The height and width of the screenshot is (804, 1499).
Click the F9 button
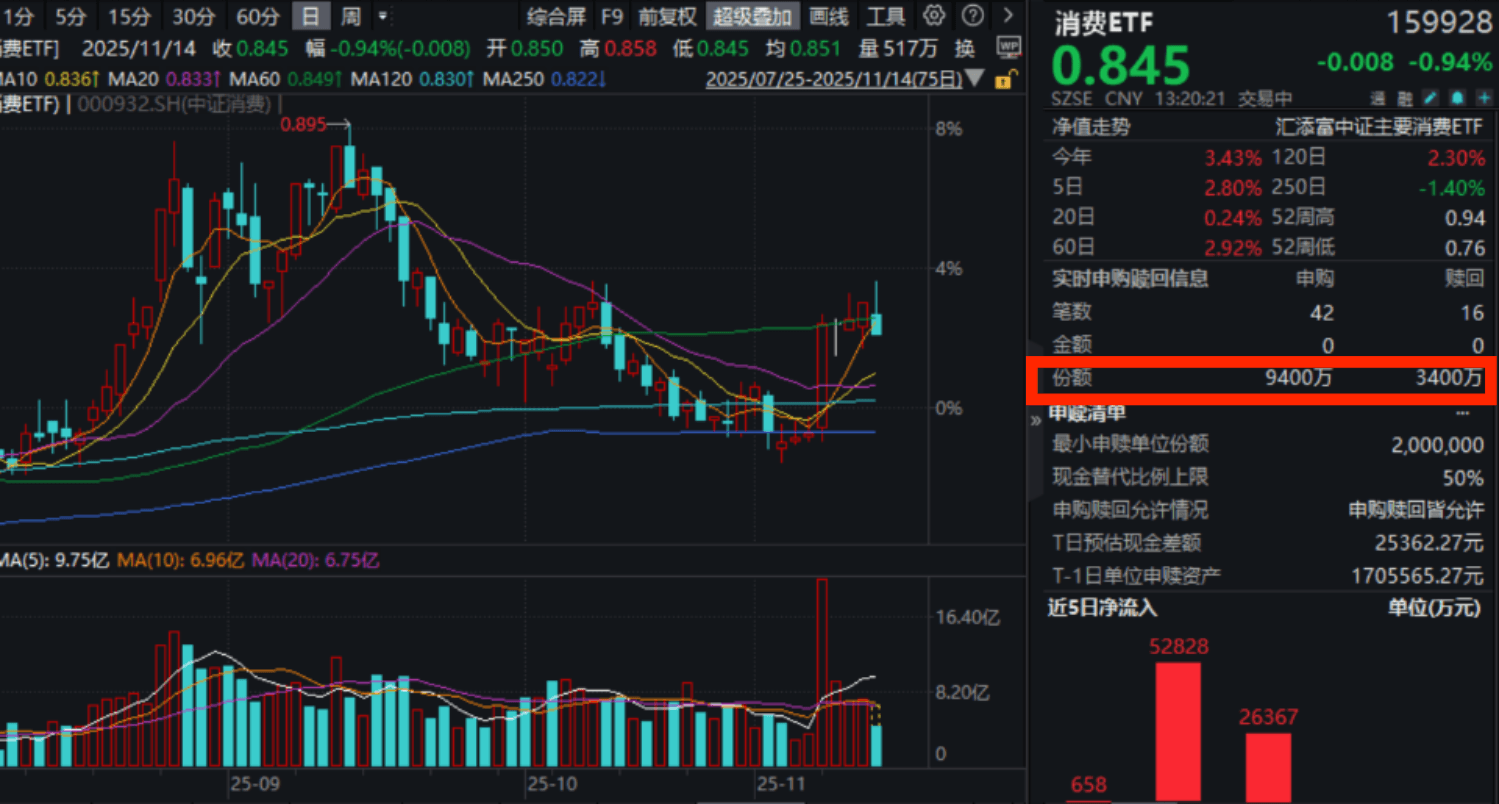(611, 16)
